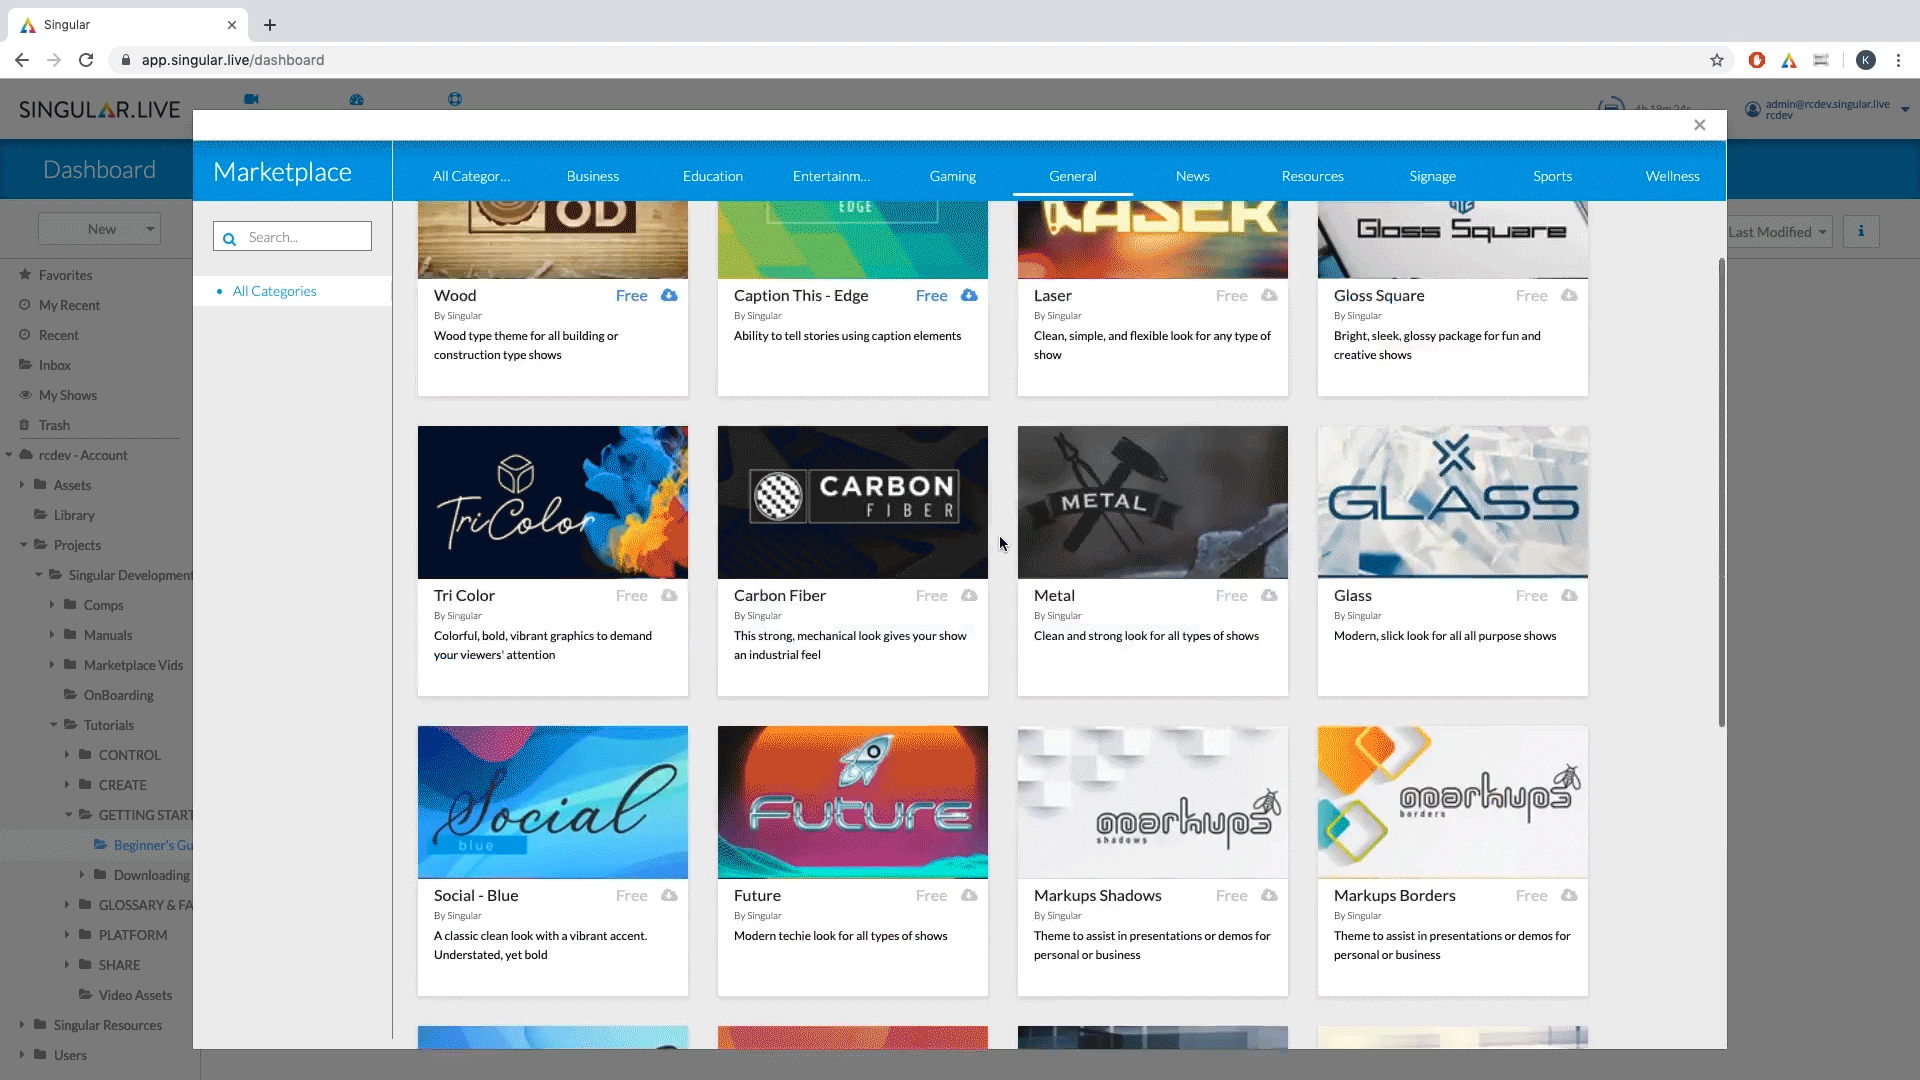Open the Video Assets folder
This screenshot has width=1920, height=1080.
coord(135,995)
